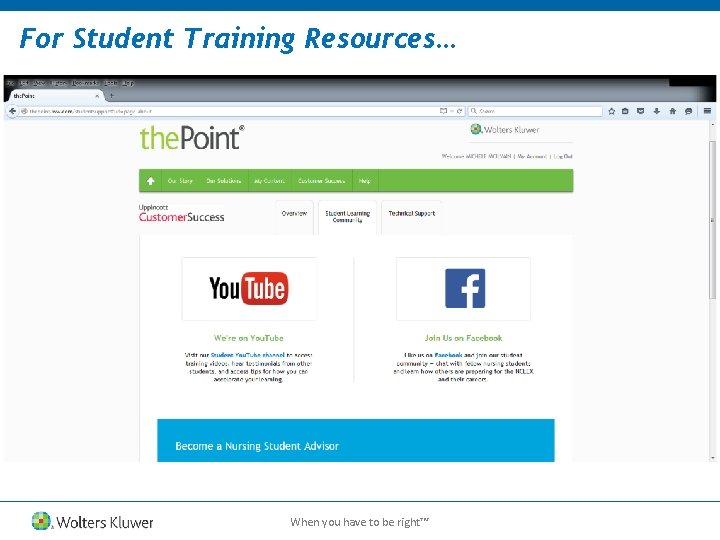Click the reload page icon
This screenshot has width=720, height=540.
[x=459, y=111]
